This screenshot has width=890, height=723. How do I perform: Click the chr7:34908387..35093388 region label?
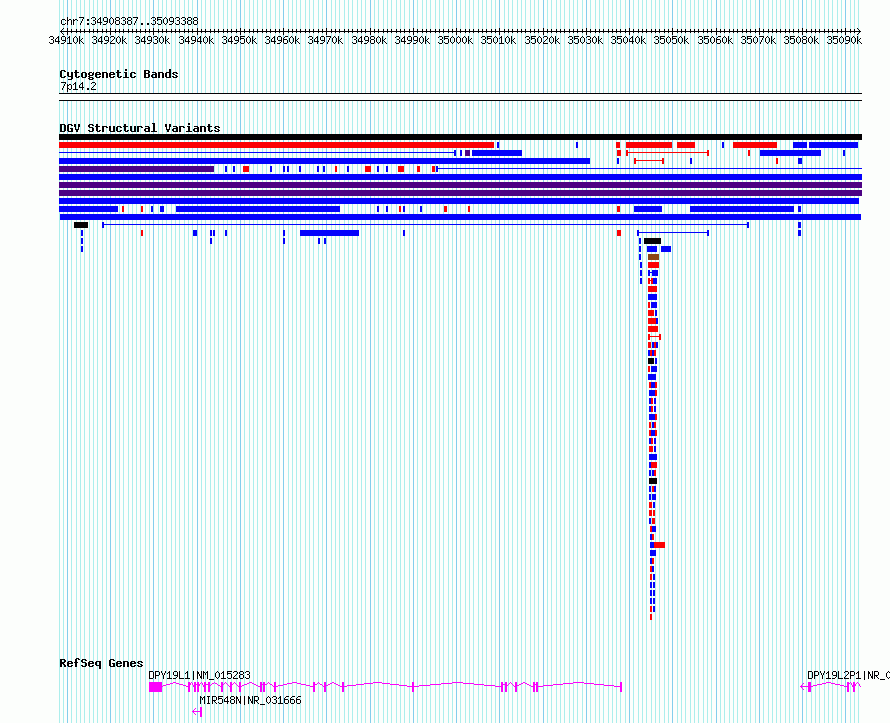coord(129,22)
